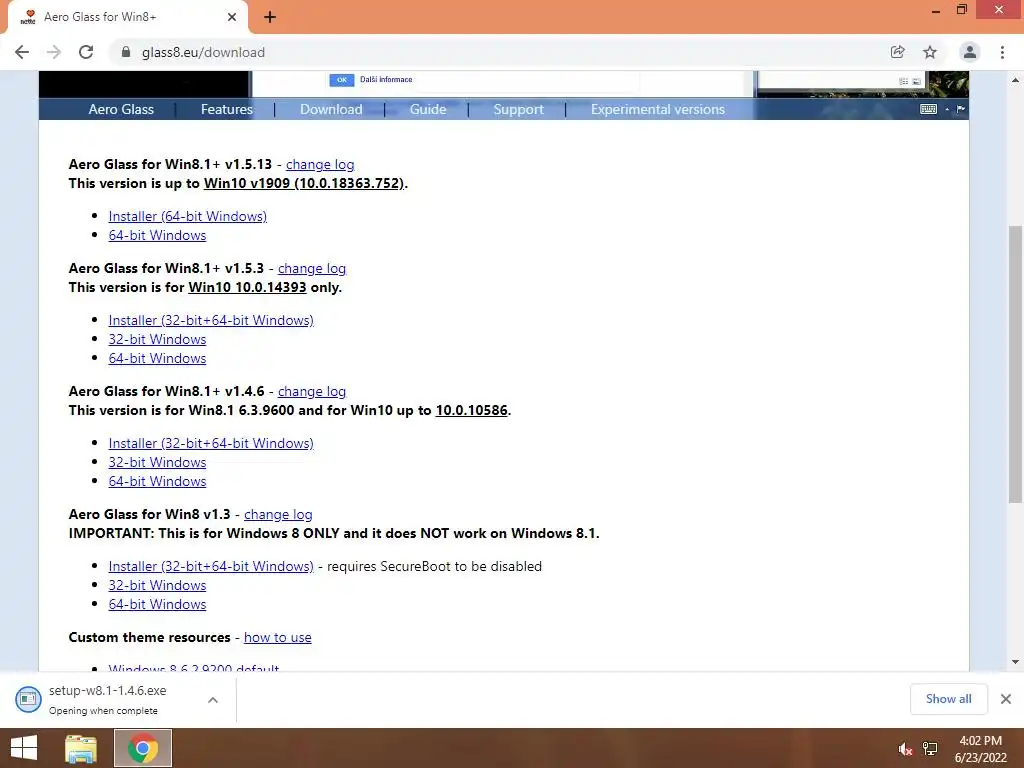The width and height of the screenshot is (1024, 768).
Task: Click the Aero Glass tab favicon
Action: [x=27, y=17]
